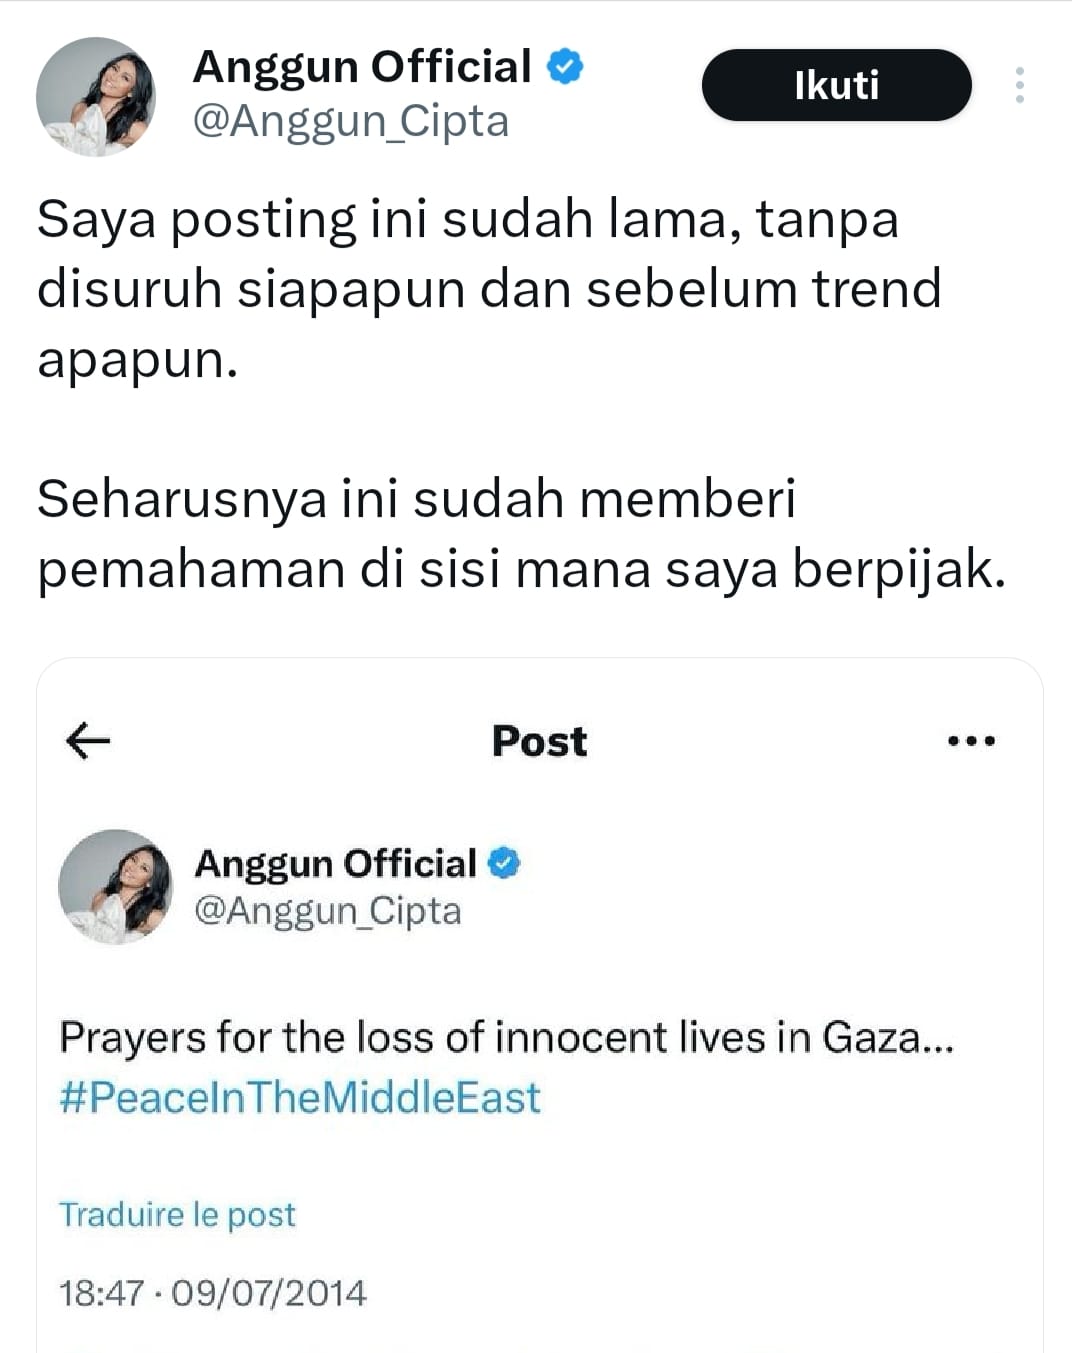Open the vertical three-dot more menu
Viewport: 1072px width, 1353px height.
pos(1019,85)
